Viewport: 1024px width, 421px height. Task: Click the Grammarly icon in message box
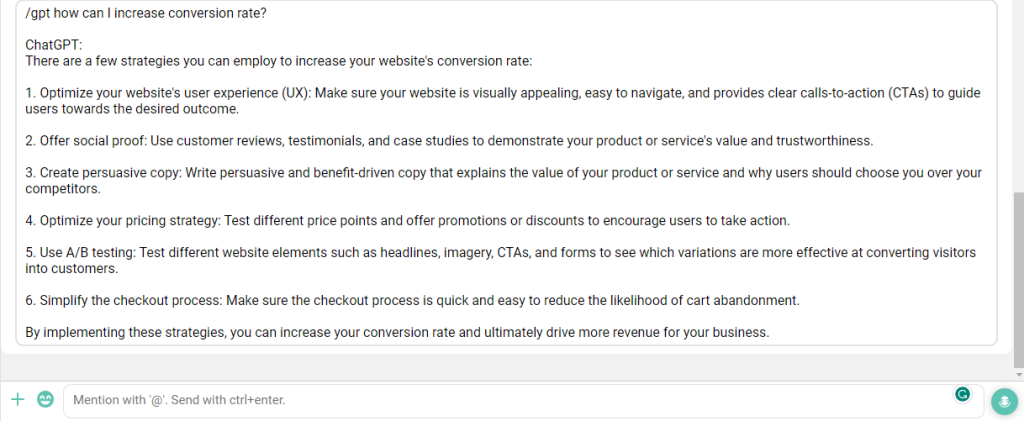pos(962,394)
